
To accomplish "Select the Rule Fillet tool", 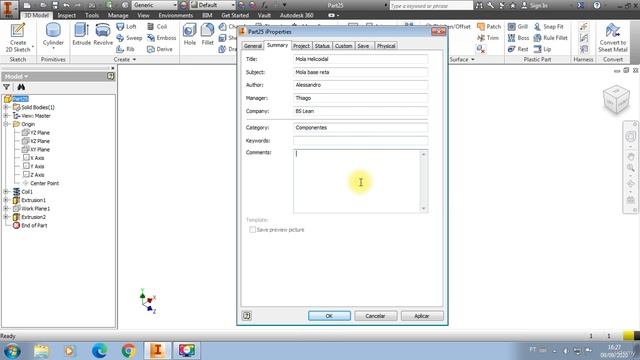I will (551, 38).
